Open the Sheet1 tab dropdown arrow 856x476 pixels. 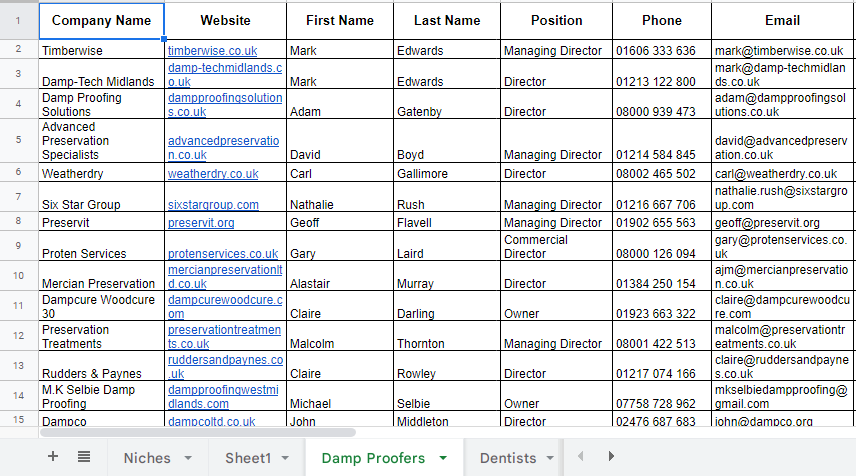point(285,458)
